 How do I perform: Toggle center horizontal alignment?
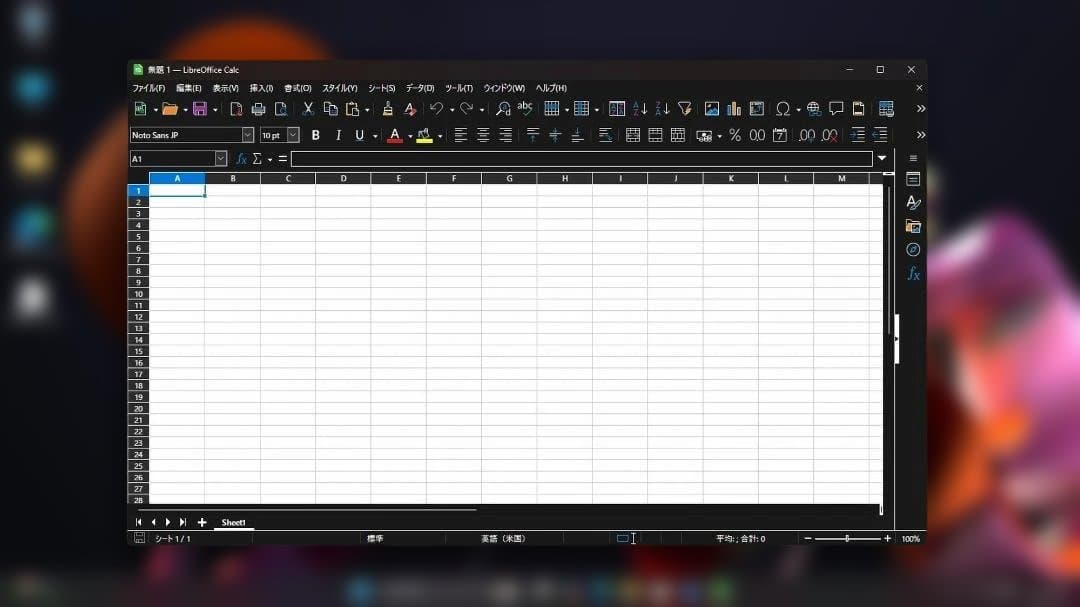(x=483, y=135)
